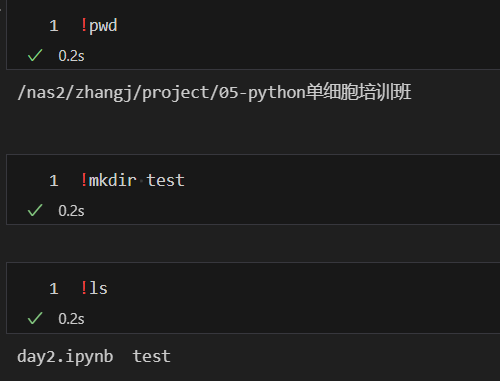500x381 pixels.
Task: Select line number 1 of the mkdir cell
Action: [x=54, y=181]
